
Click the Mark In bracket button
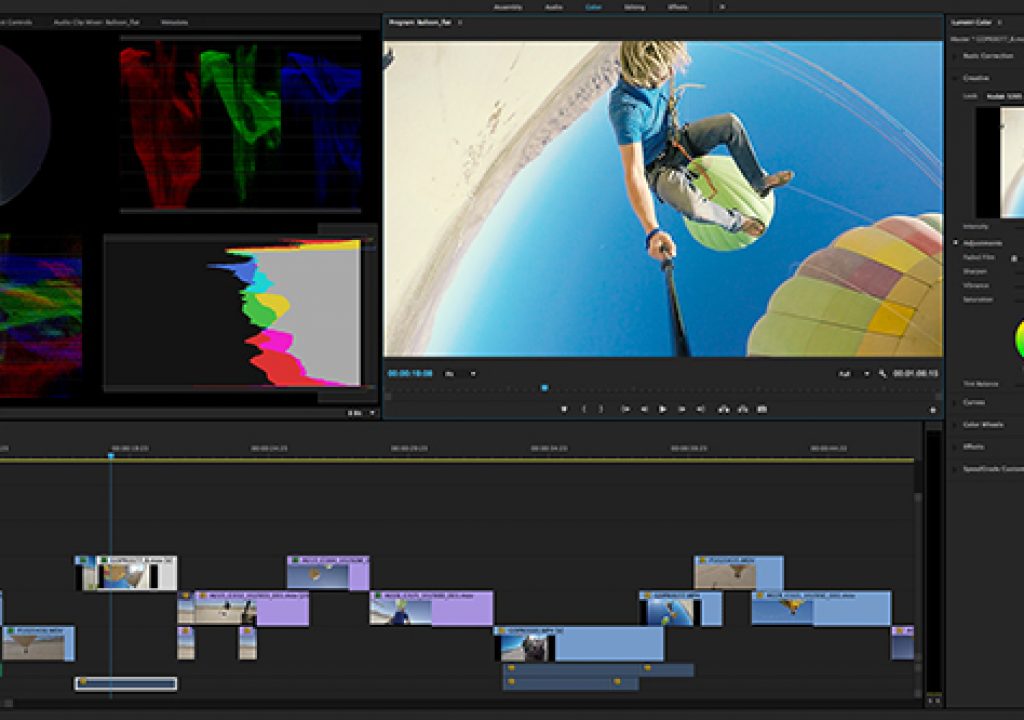click(x=584, y=409)
